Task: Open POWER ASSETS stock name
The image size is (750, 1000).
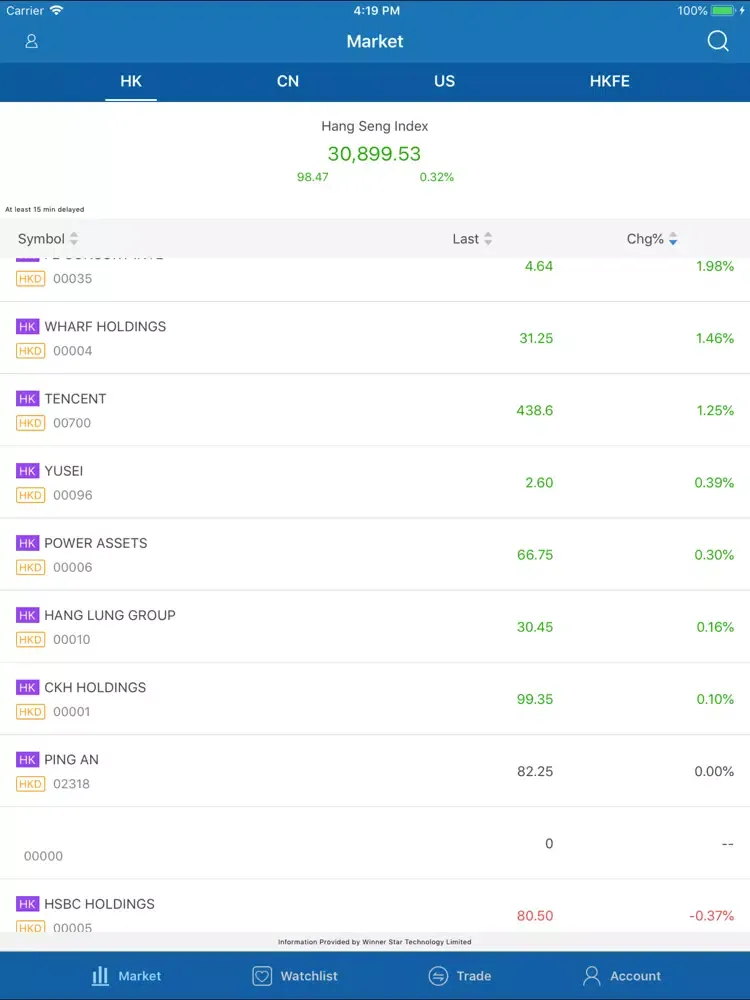Action: pyautogui.click(x=96, y=543)
